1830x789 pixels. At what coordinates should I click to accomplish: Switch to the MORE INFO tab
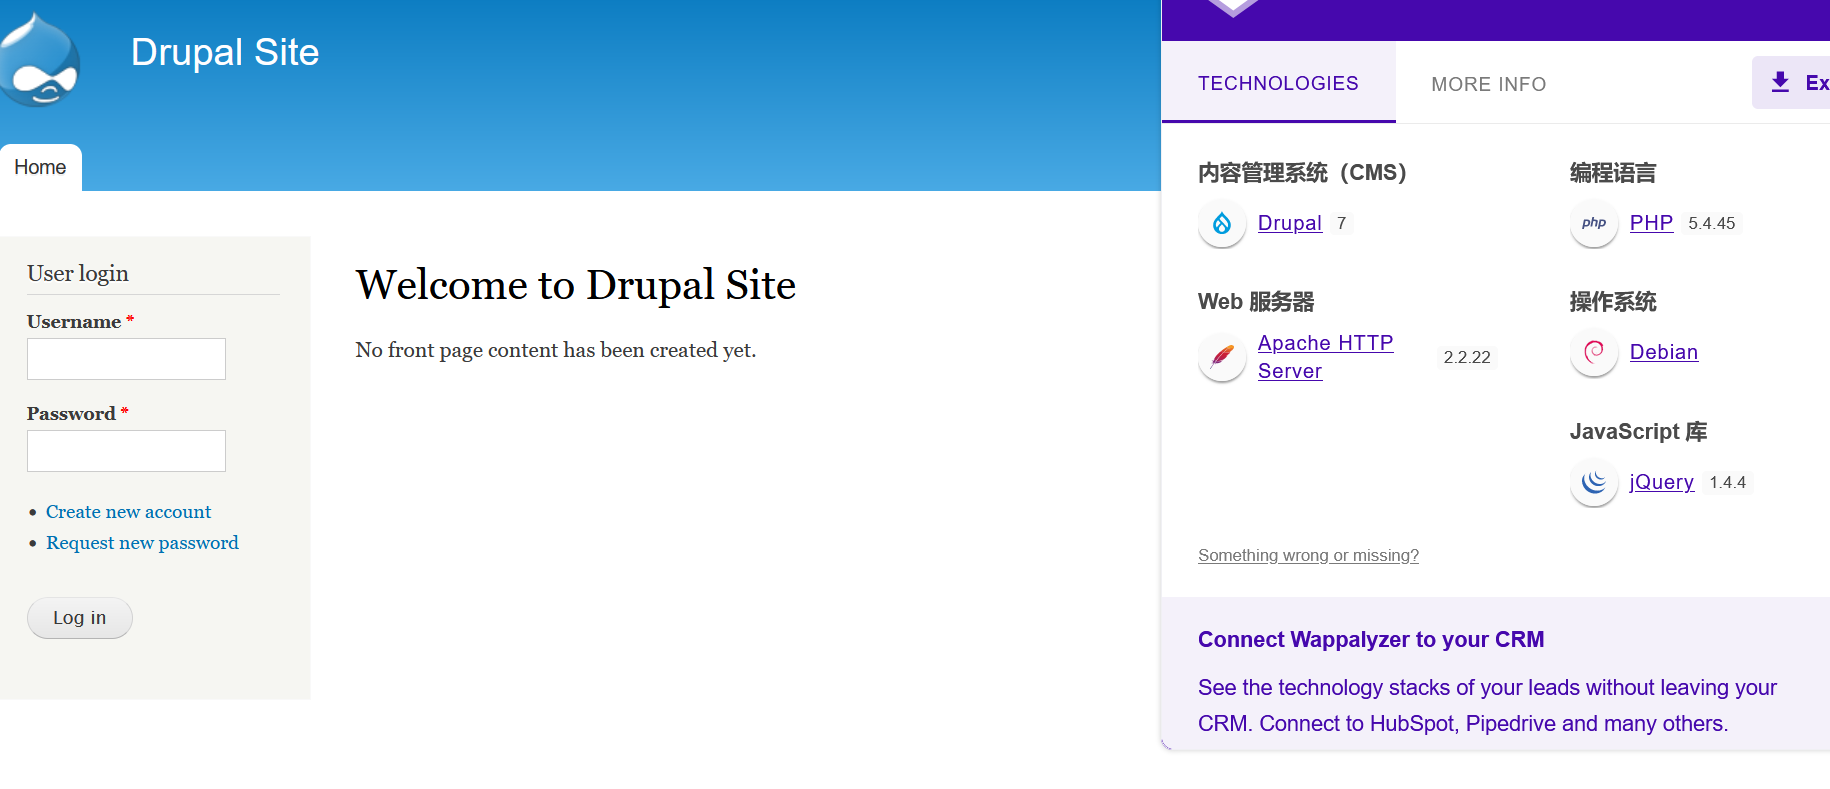click(1488, 84)
